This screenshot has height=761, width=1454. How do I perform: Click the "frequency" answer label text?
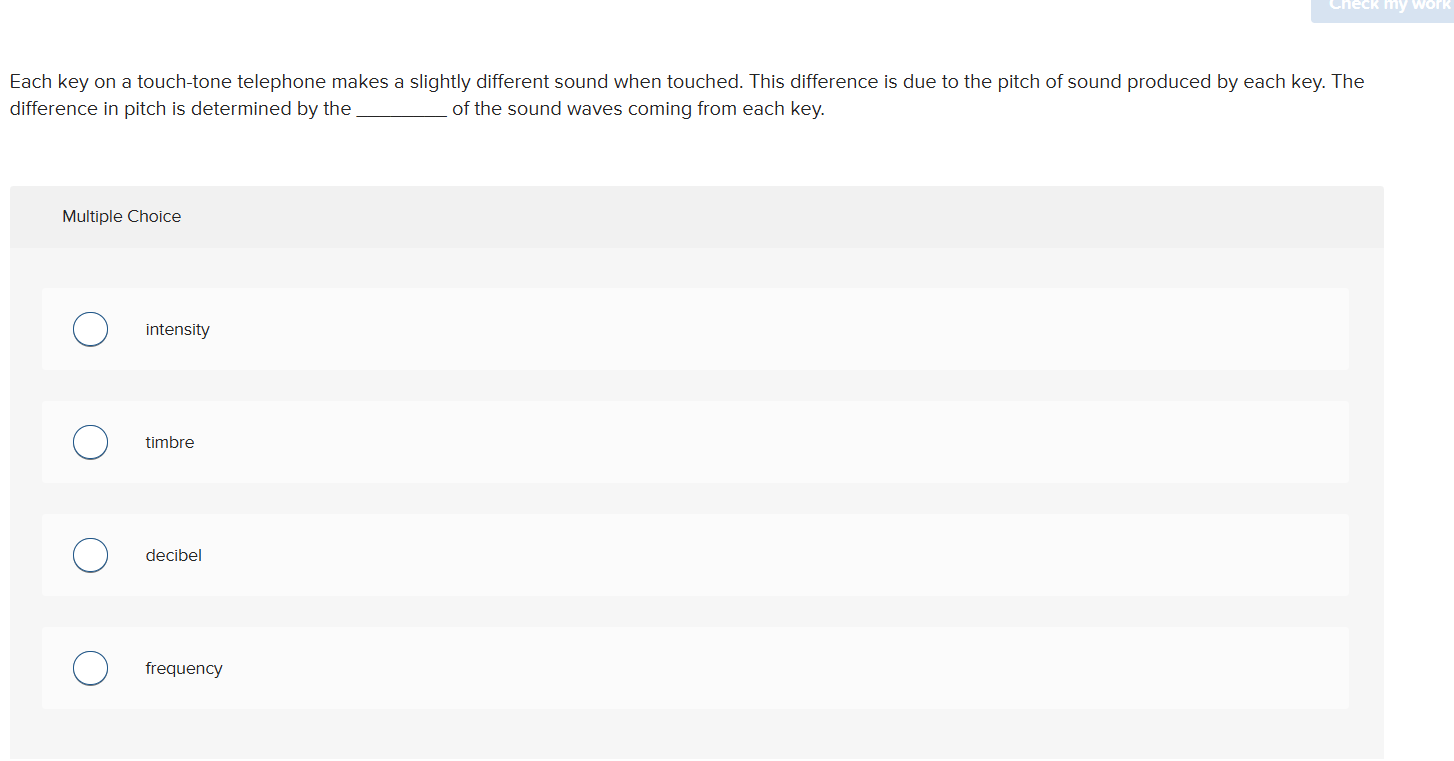[184, 669]
